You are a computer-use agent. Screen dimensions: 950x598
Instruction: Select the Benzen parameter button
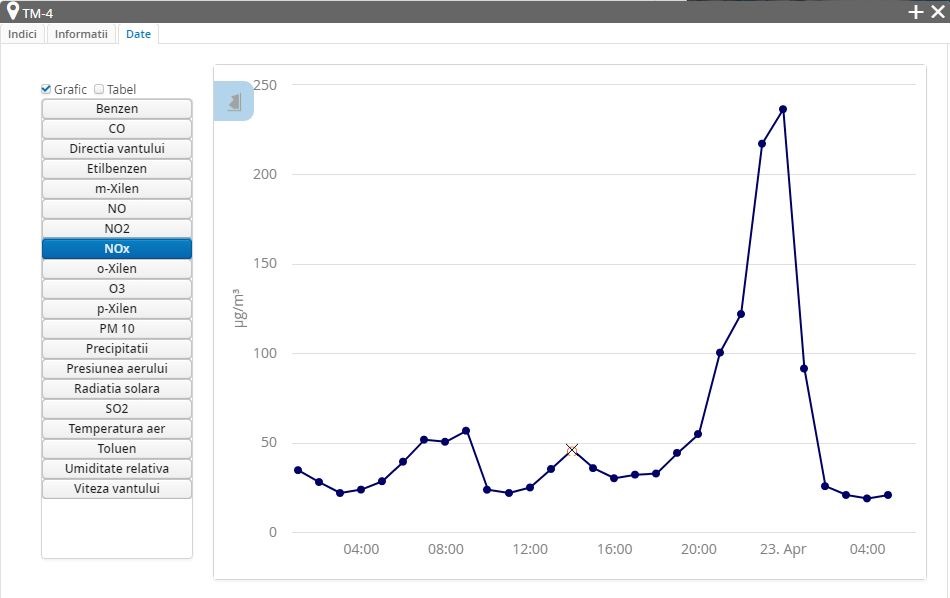(x=117, y=109)
